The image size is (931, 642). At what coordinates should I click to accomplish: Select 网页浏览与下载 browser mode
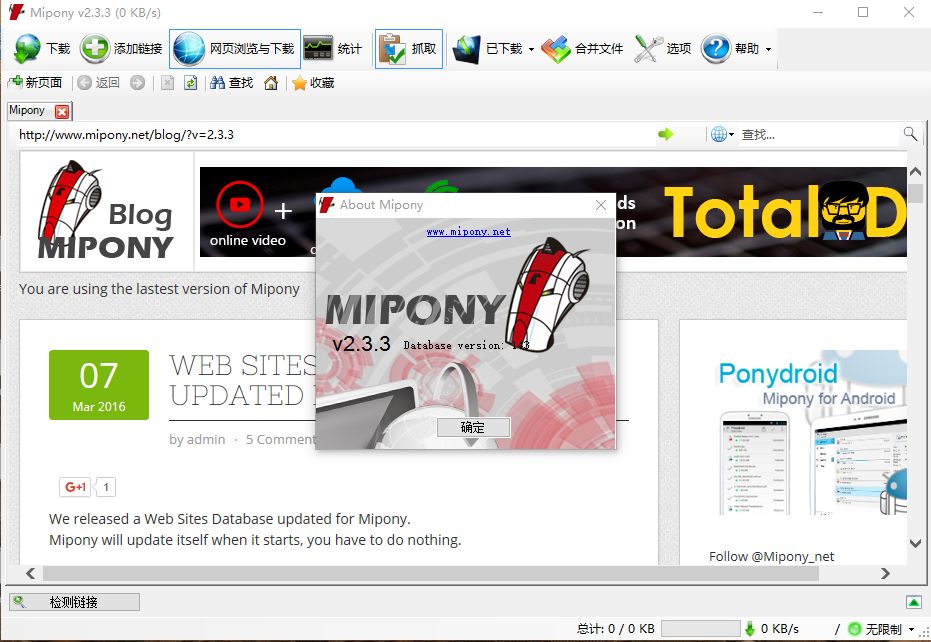235,49
